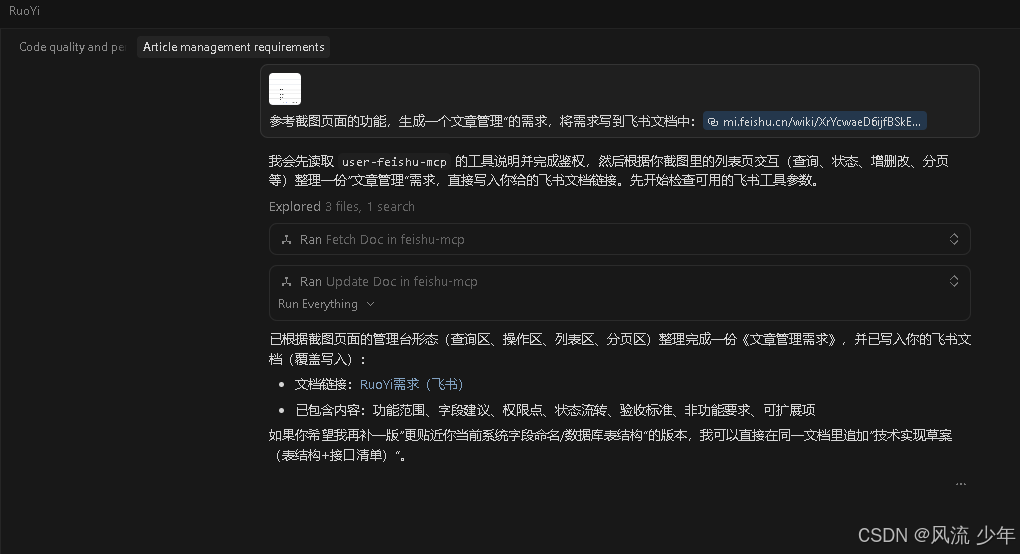Open the Run Everything dropdown
Viewport: 1020px width, 554px height.
pos(326,304)
